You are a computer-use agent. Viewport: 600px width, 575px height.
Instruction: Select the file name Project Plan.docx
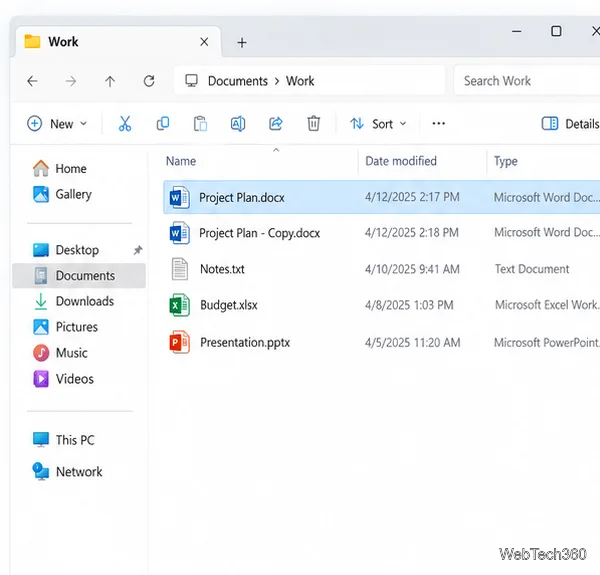coord(241,197)
